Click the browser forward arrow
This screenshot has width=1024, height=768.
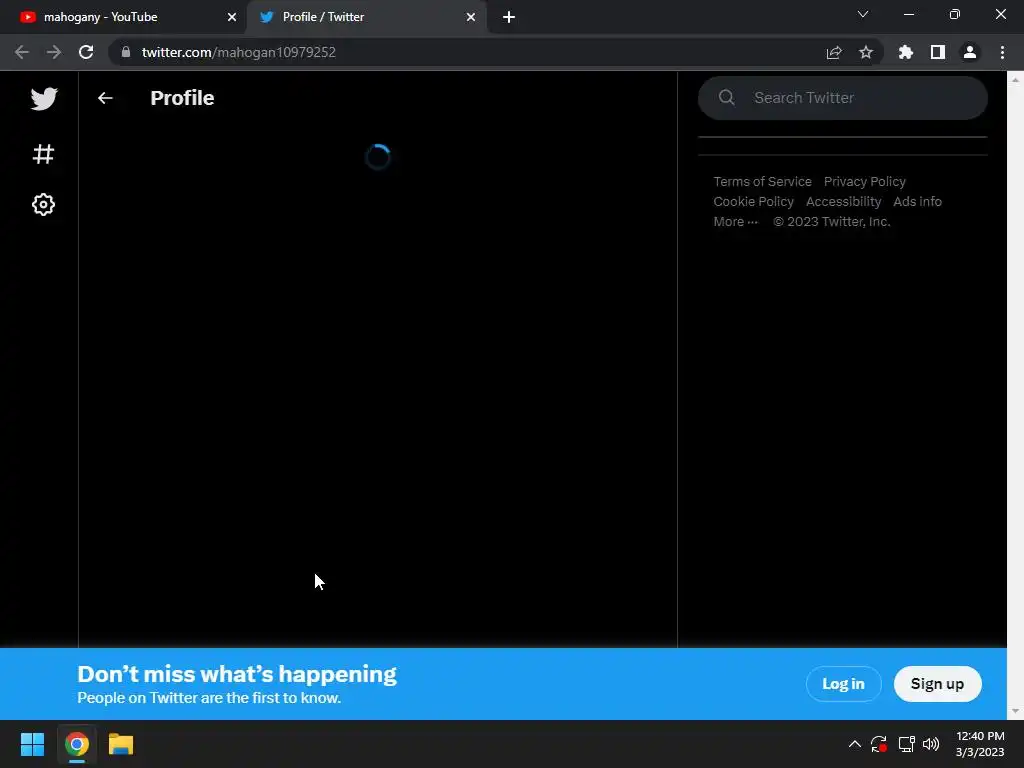click(54, 52)
